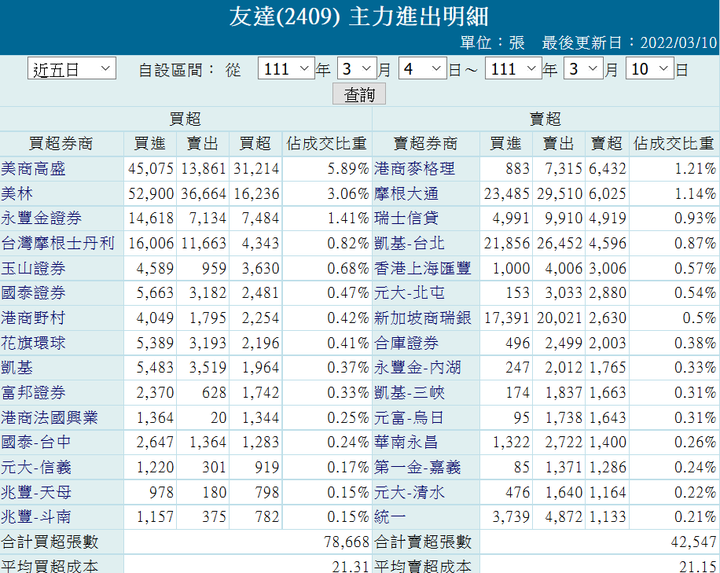Open broker link 花旗環球
The image size is (720, 573).
33,343
